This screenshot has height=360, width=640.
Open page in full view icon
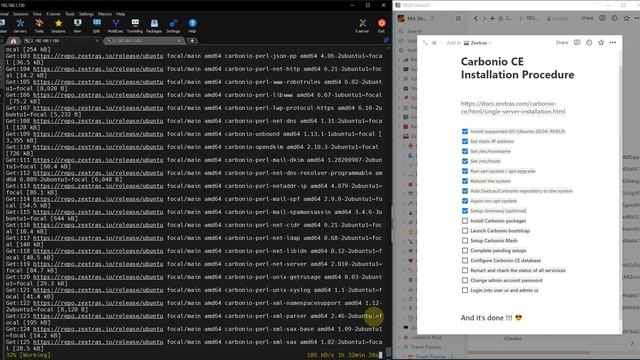(425, 42)
